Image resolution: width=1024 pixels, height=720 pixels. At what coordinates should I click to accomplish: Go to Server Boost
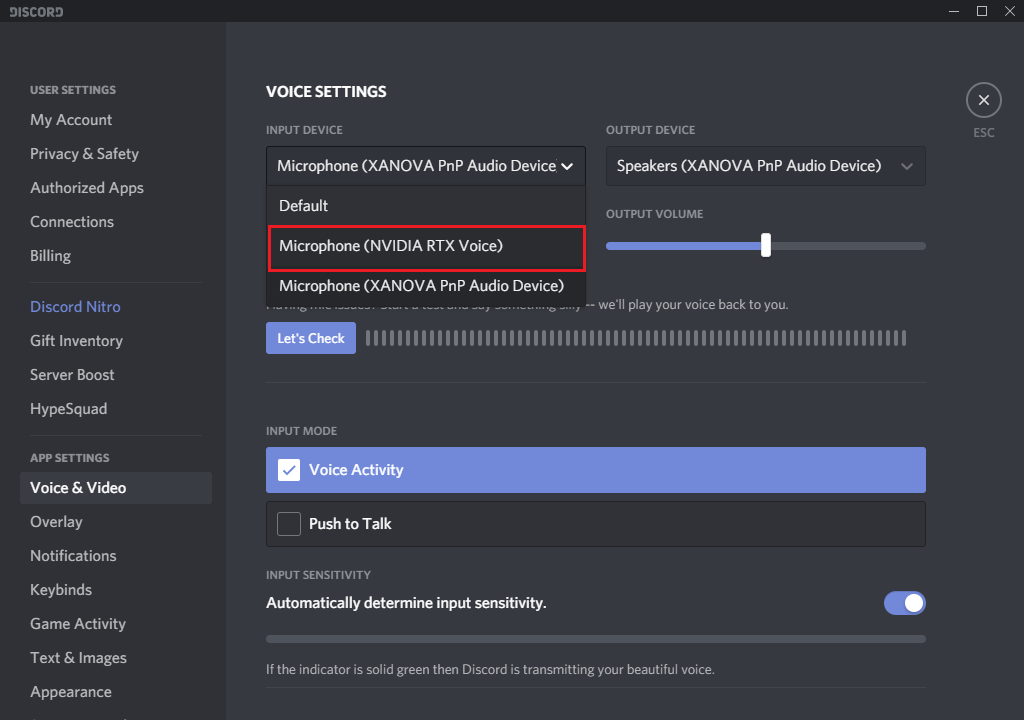pos(72,374)
